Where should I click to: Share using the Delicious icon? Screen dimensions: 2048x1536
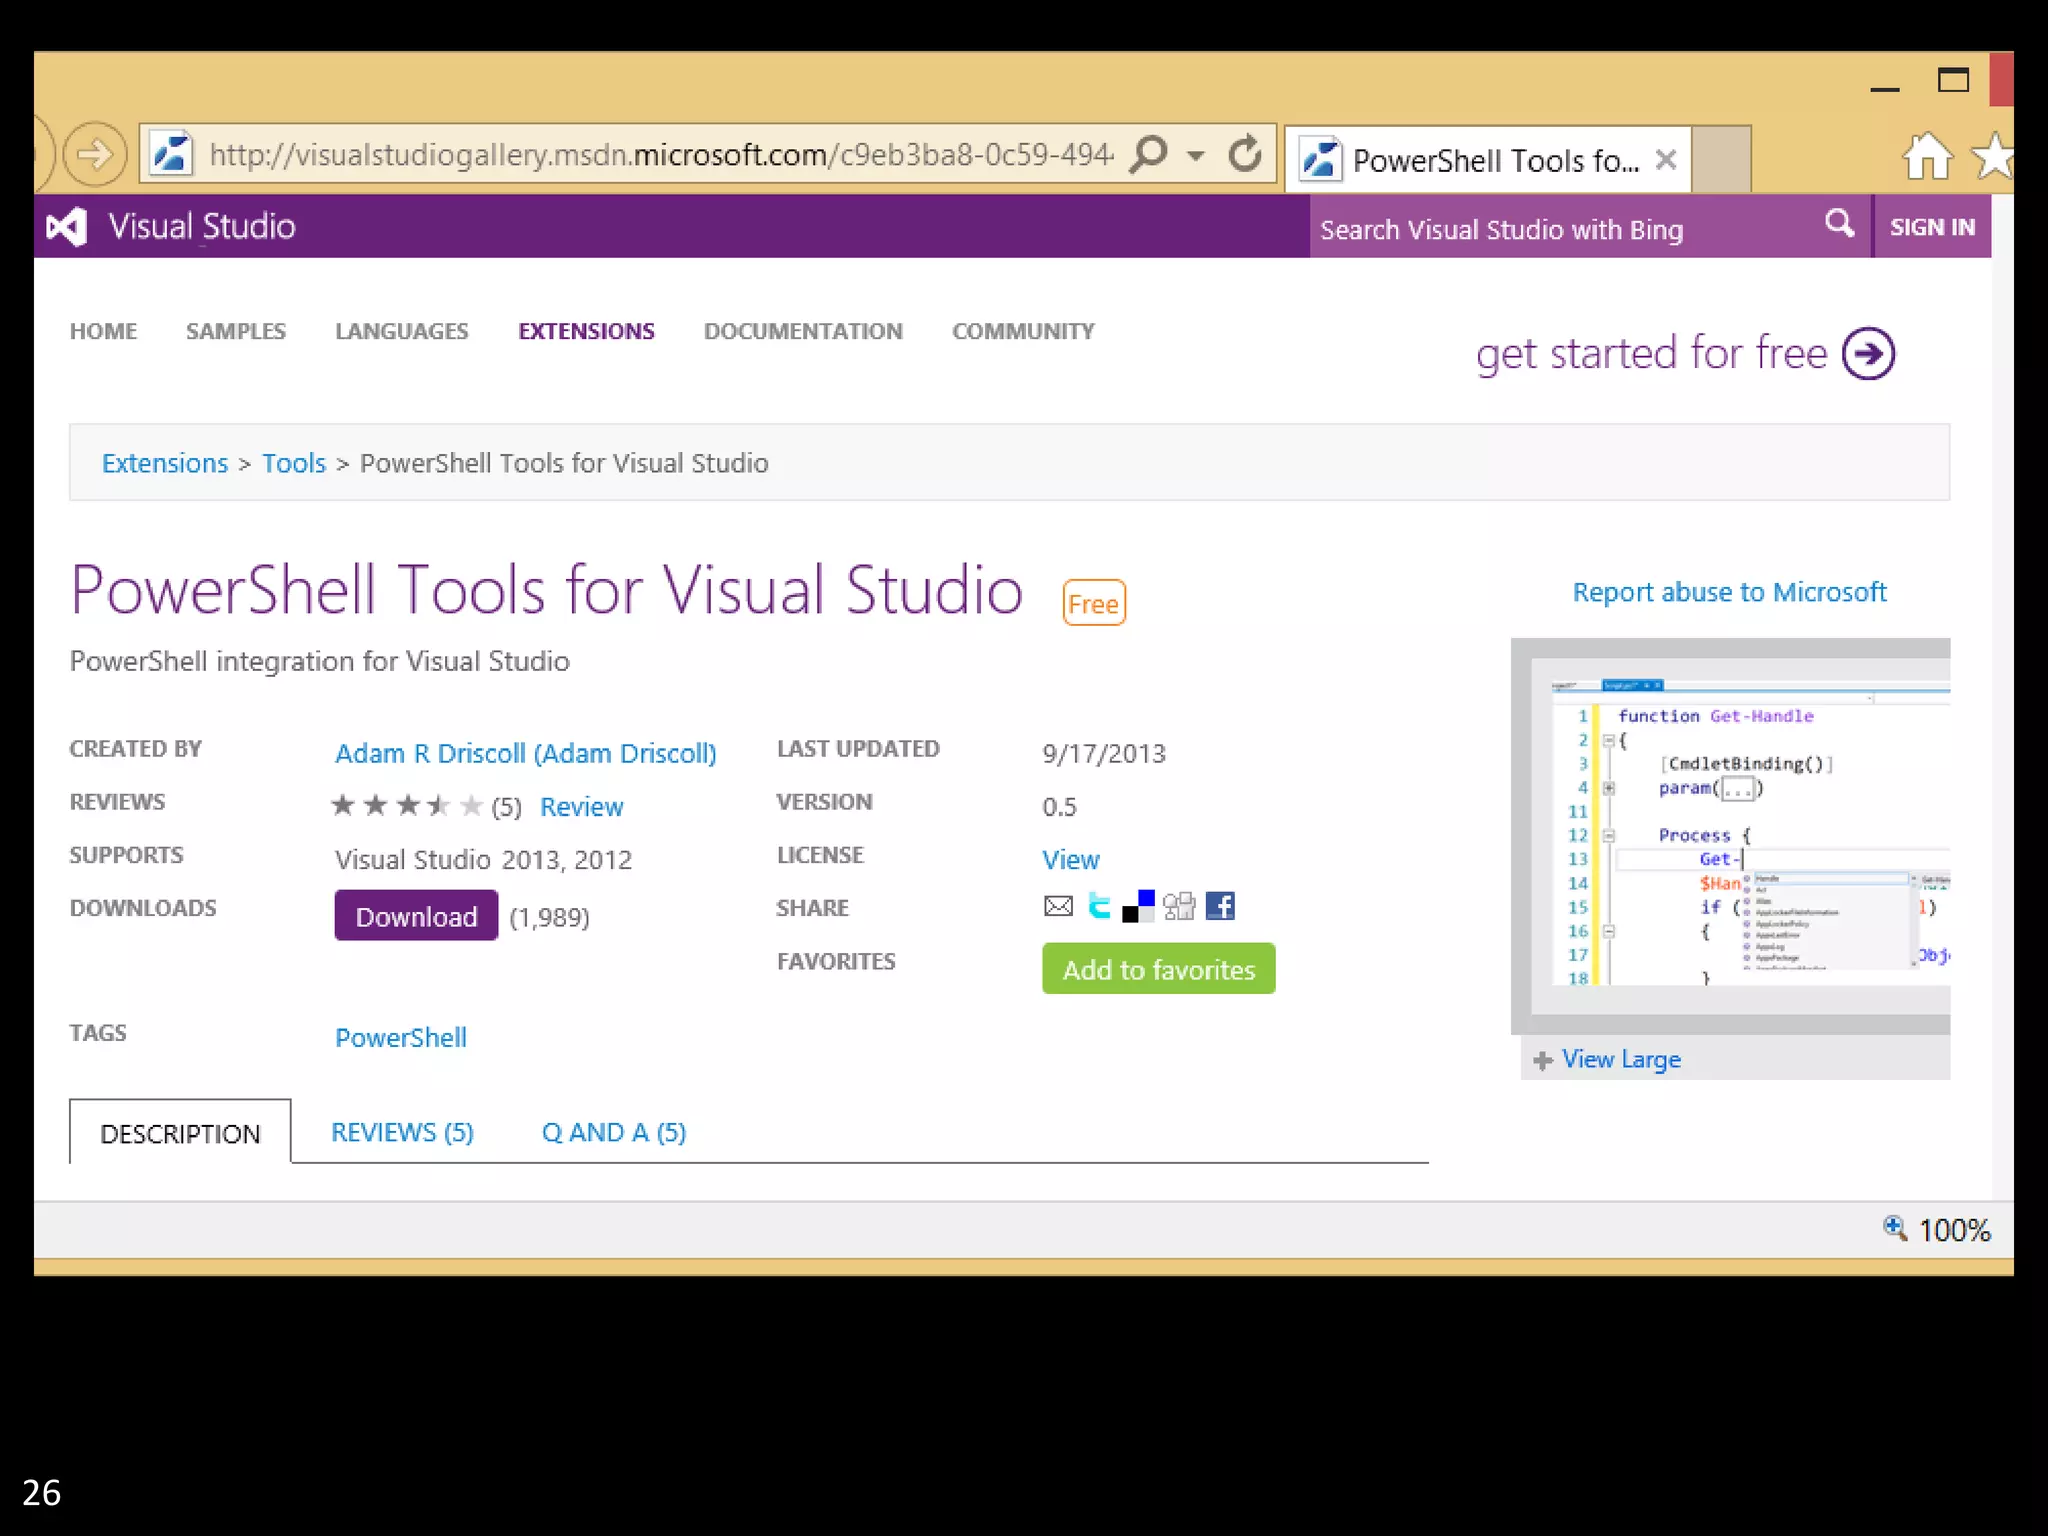1138,906
